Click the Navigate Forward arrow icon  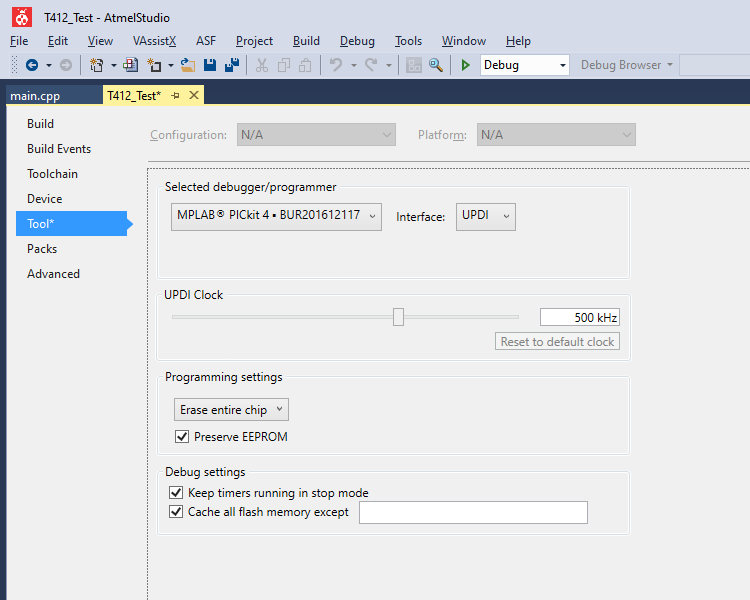tap(66, 65)
